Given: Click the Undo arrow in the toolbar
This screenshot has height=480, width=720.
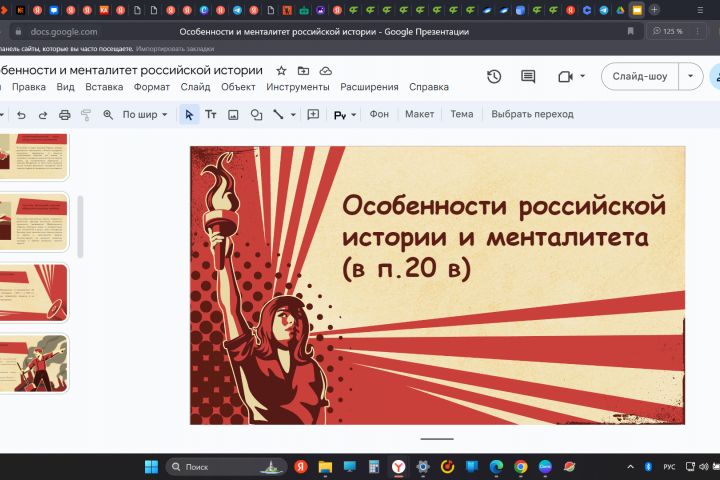Looking at the screenshot, I should pos(21,115).
